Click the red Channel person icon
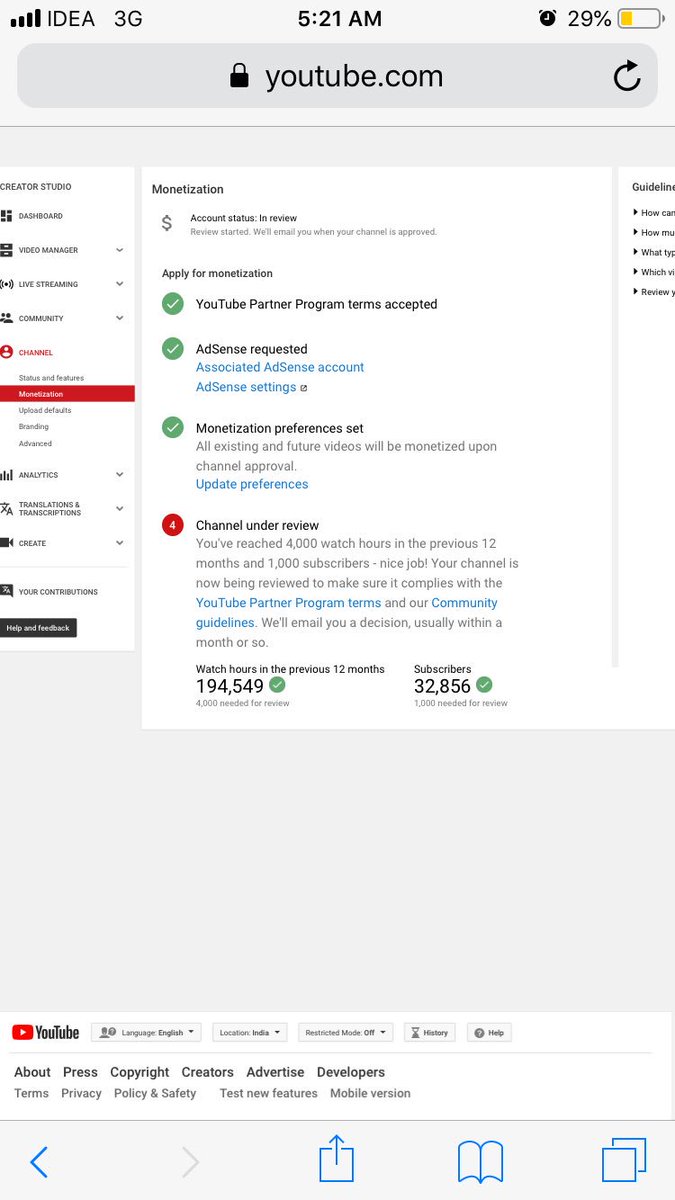 (x=6, y=352)
